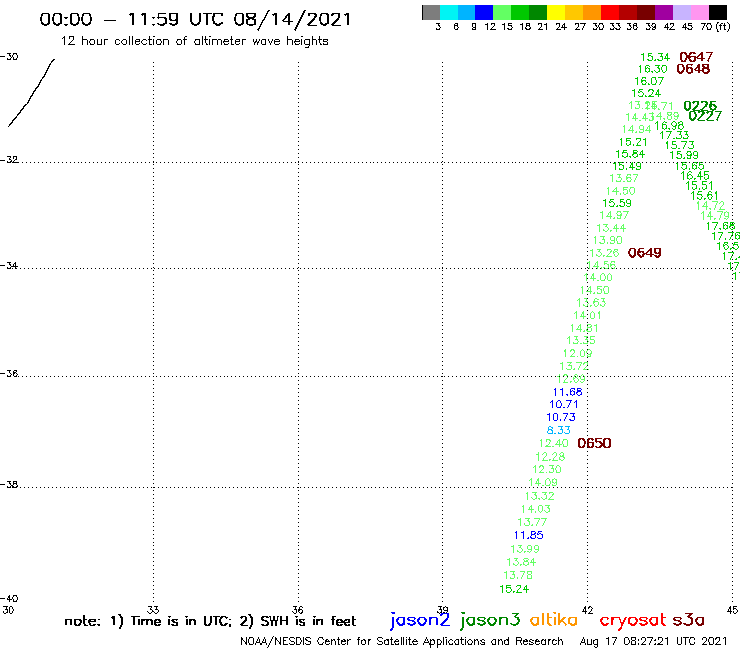Click the wave height reading 12.30

(x=547, y=469)
